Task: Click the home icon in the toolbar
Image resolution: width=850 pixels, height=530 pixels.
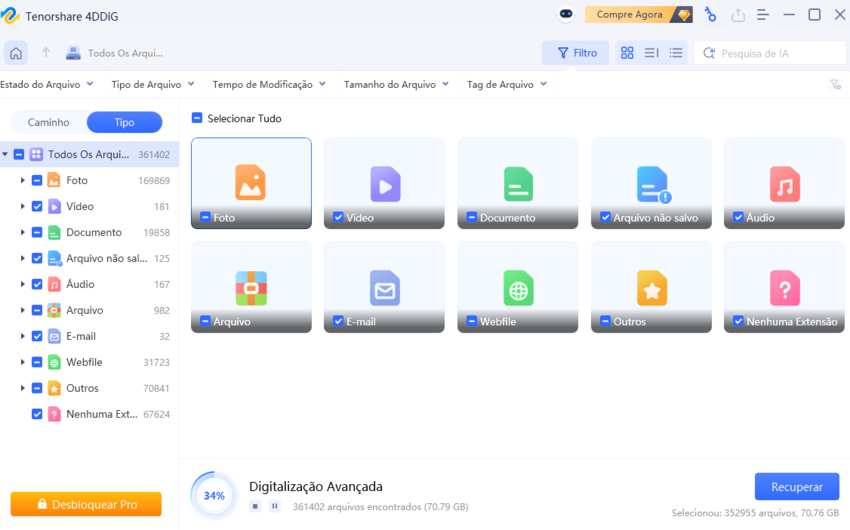Action: (x=16, y=53)
